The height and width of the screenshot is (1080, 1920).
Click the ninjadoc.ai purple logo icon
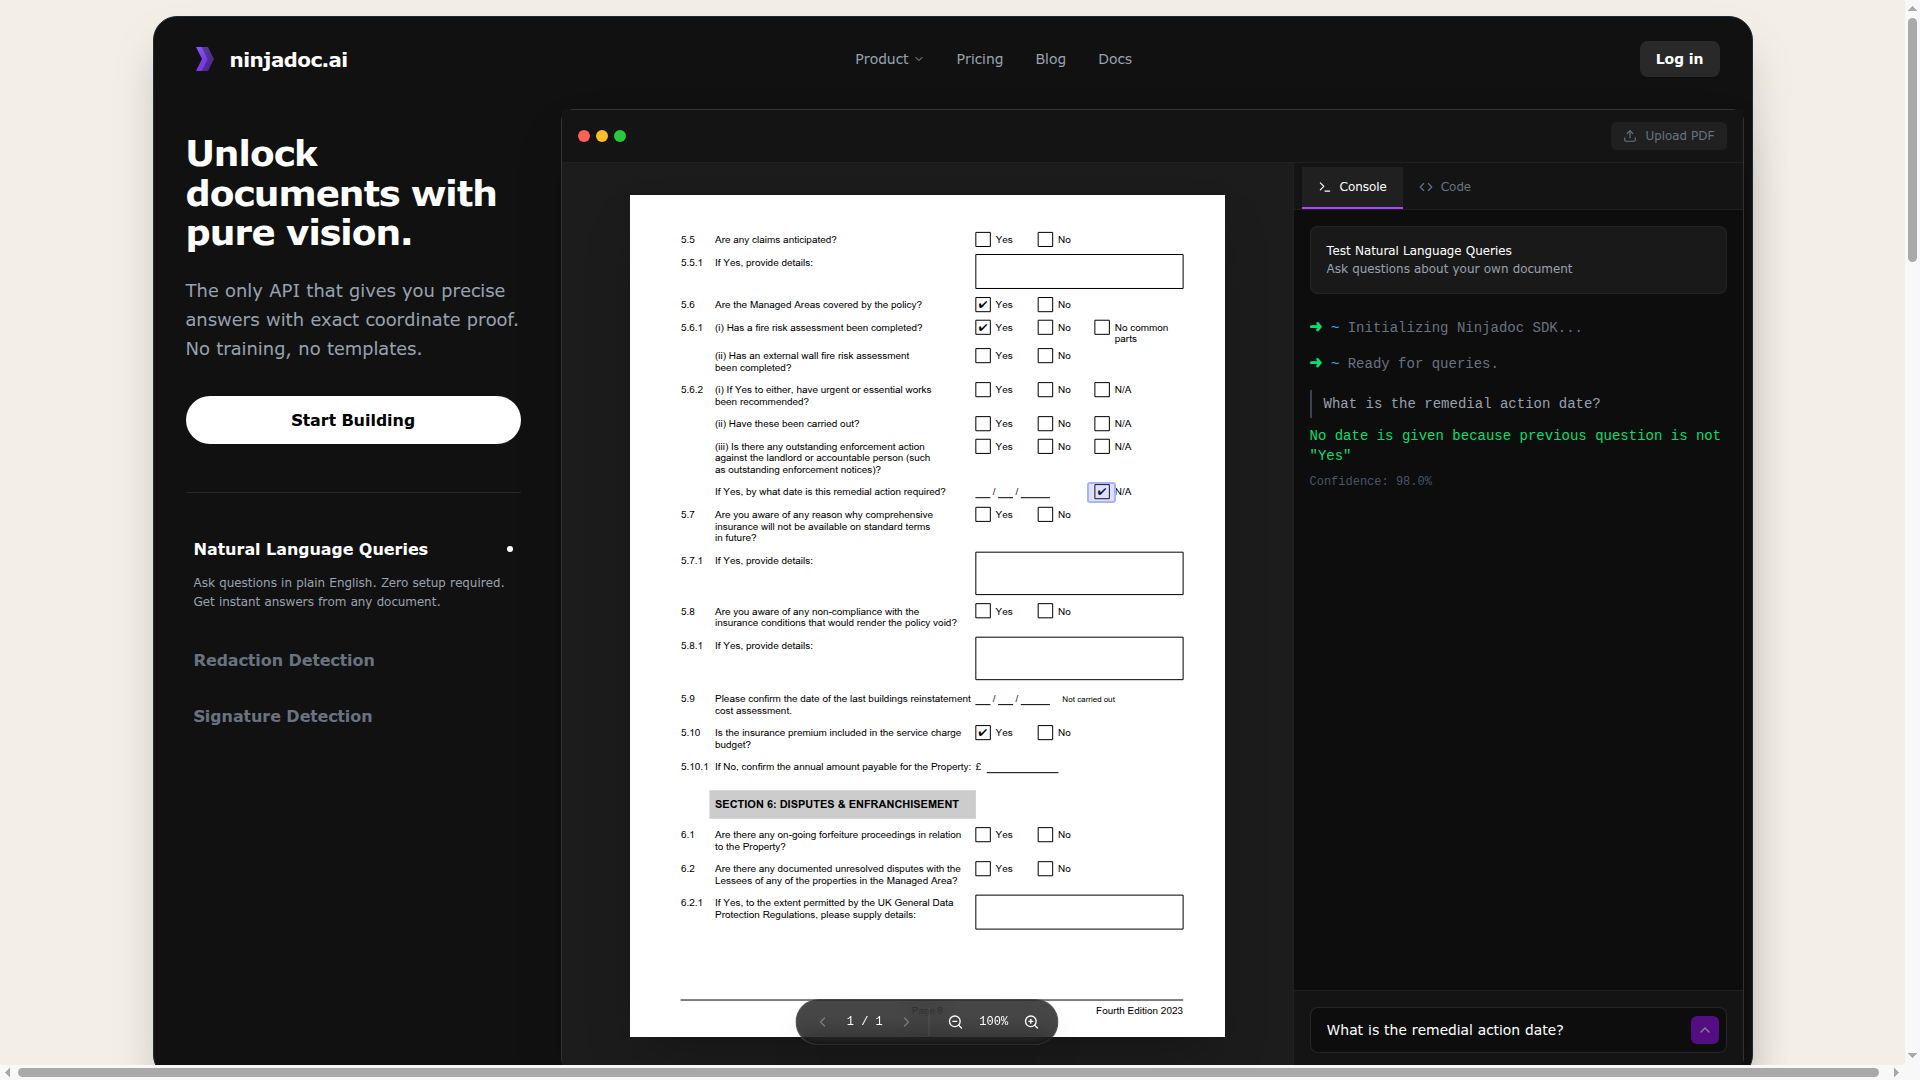coord(204,59)
